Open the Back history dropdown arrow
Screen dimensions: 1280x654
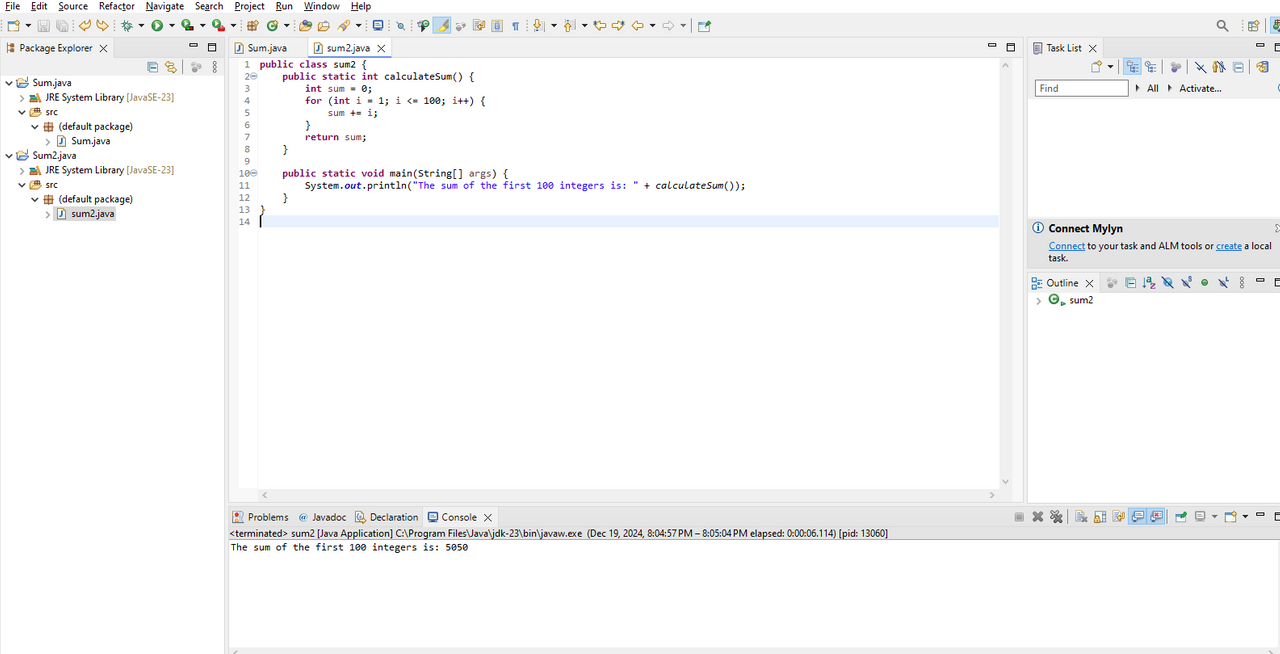pyautogui.click(x=652, y=26)
